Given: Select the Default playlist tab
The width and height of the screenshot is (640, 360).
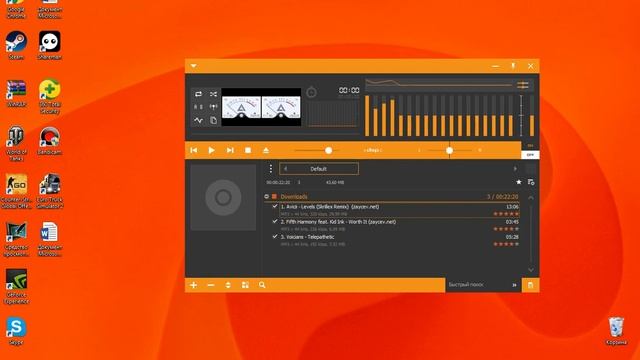Looking at the screenshot, I should (319, 169).
